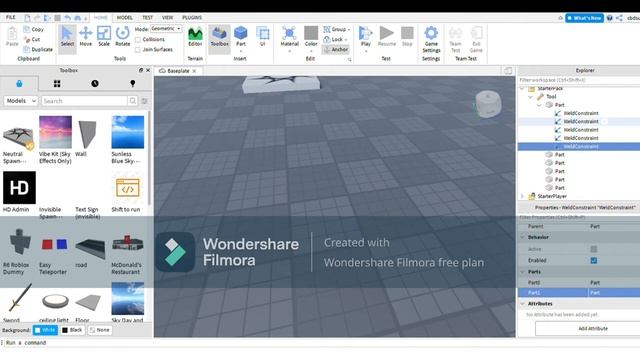Click the Lock tool
640x360 pixels.
click(335, 40)
